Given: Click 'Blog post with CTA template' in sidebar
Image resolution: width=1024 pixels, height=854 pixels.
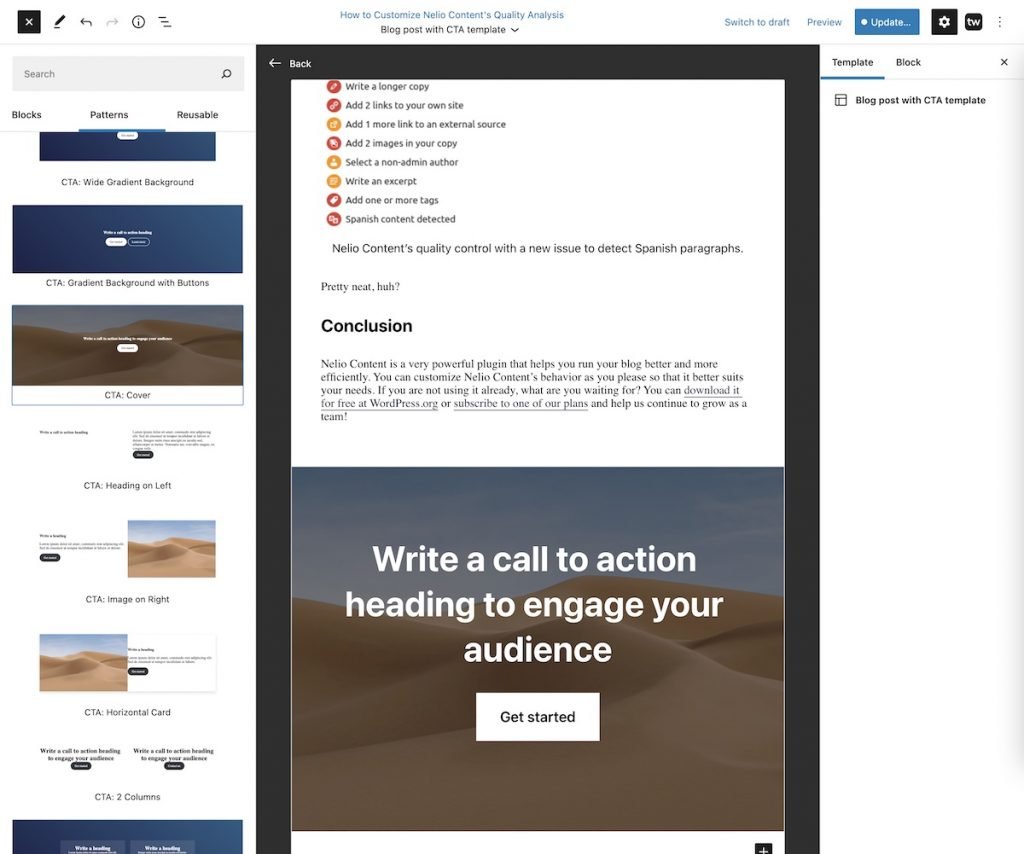Looking at the screenshot, I should [x=920, y=100].
